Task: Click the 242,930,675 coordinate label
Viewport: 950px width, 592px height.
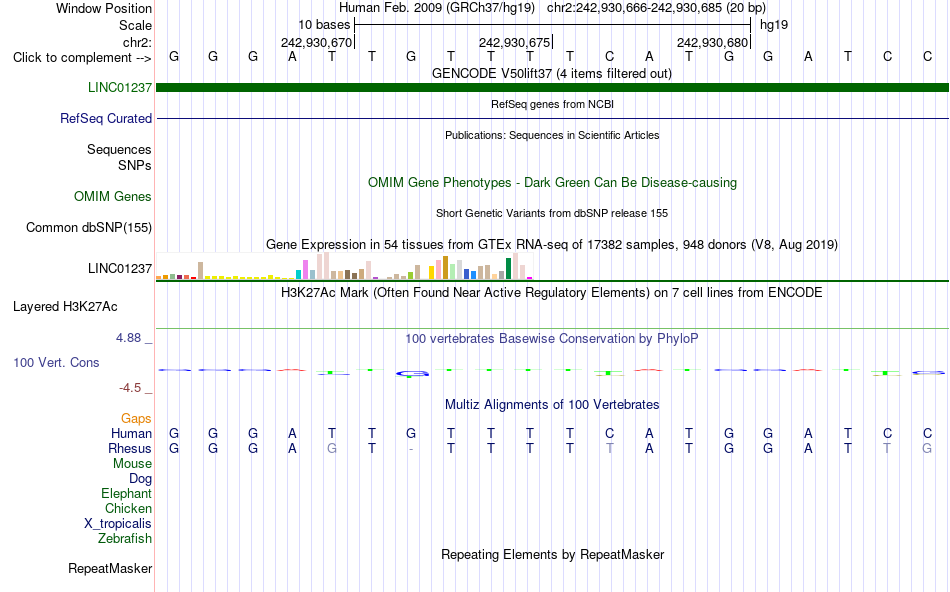Action: pos(514,43)
